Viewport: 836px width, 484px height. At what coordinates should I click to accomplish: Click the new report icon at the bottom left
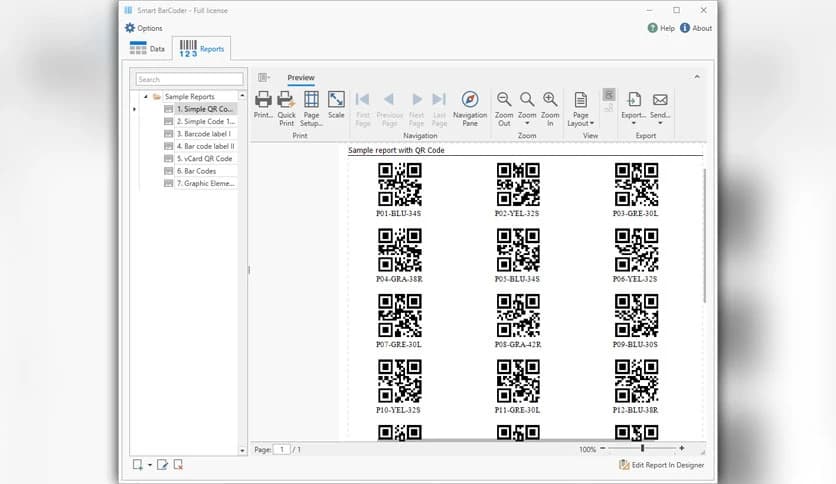point(138,465)
